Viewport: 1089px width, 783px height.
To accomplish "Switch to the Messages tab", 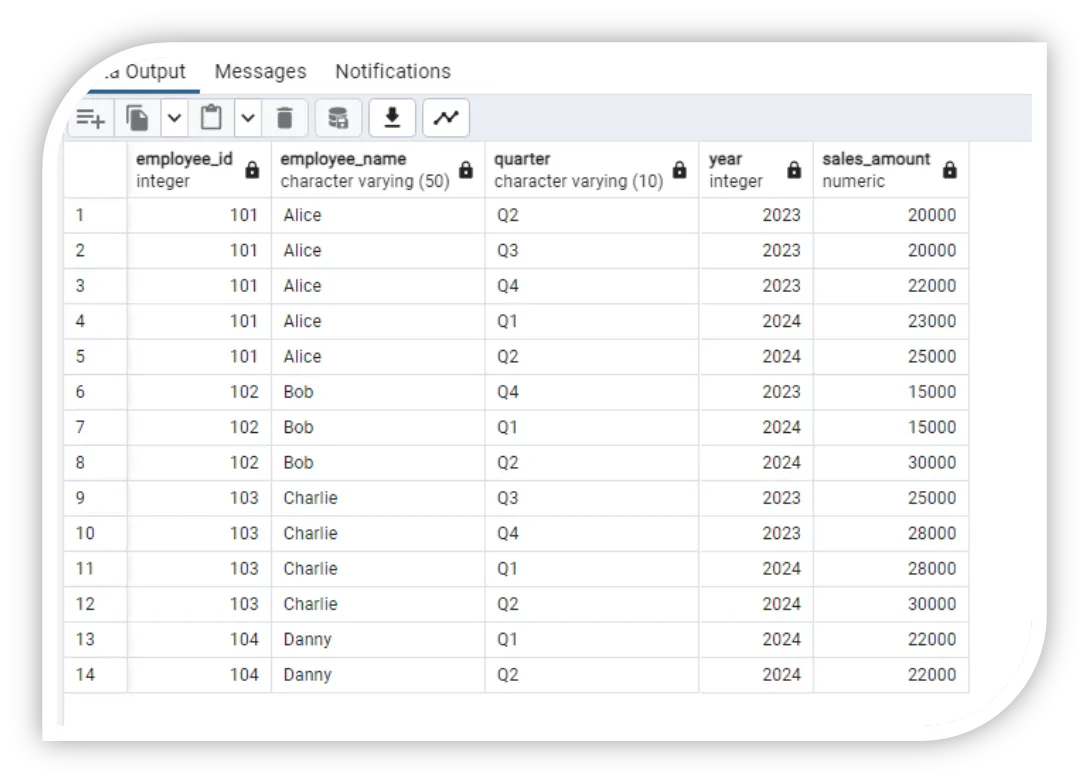I will click(x=260, y=71).
